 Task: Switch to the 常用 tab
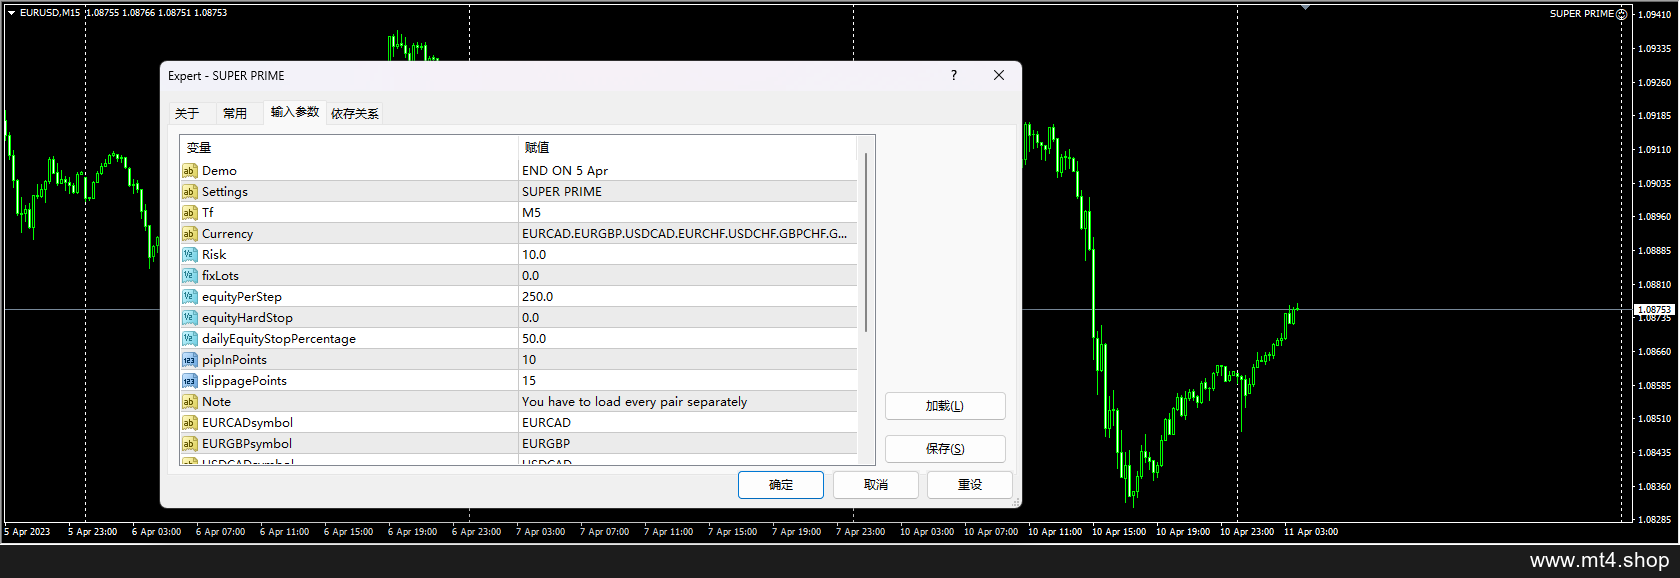pos(235,113)
